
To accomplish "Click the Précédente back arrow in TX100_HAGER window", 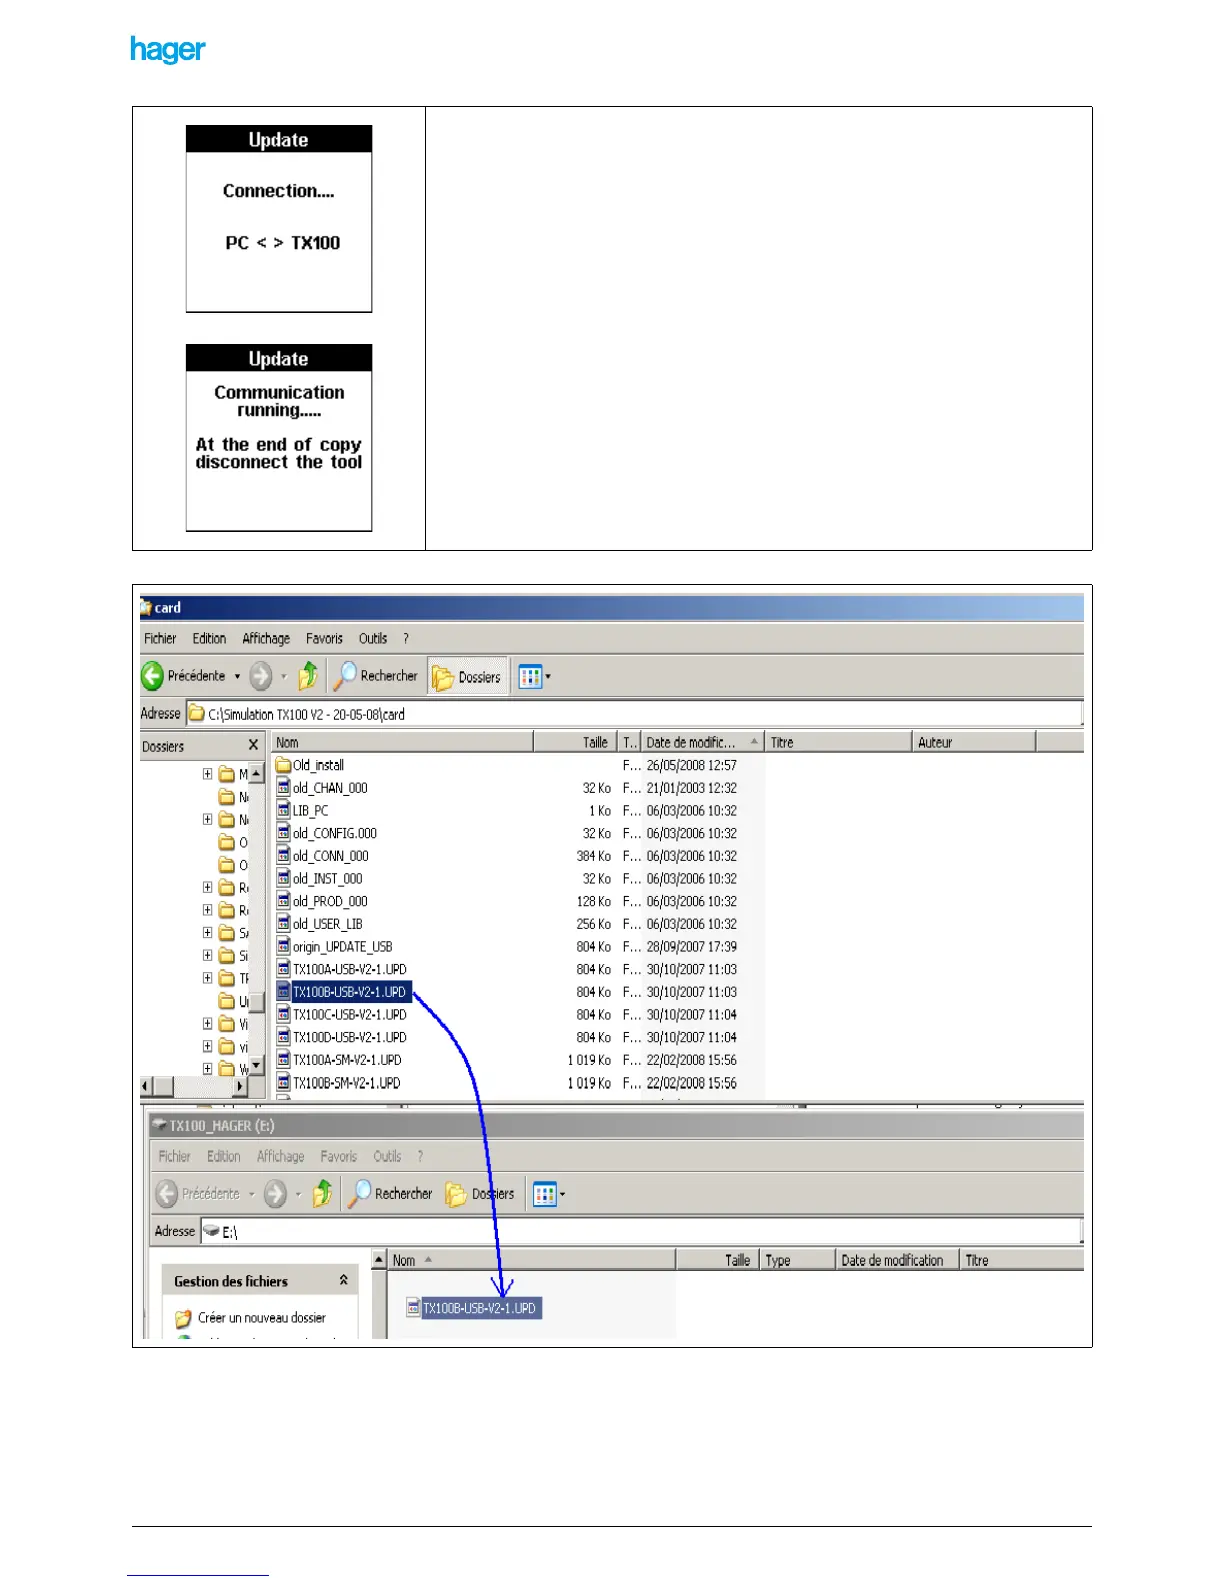I will 166,1194.
